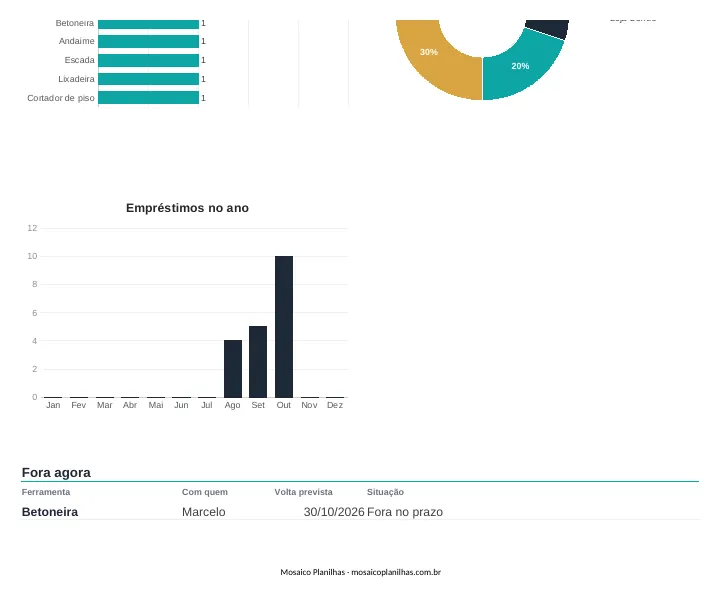Image resolution: width=719 pixels, height=597 pixels.
Task: Click the 'Andaime' chart label
Action: coord(77,41)
